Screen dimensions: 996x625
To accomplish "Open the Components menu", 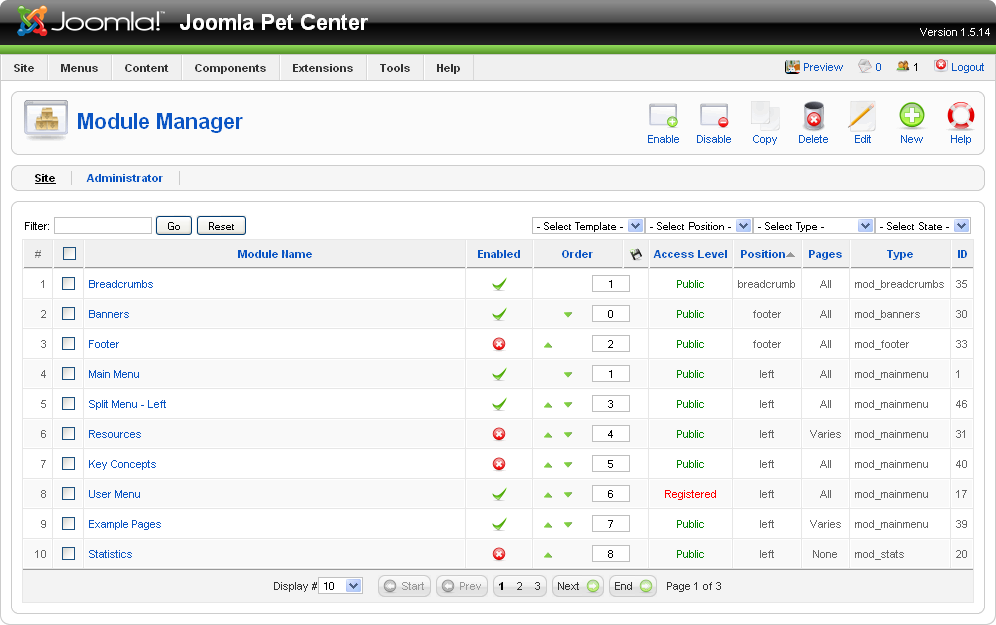I will tap(230, 68).
